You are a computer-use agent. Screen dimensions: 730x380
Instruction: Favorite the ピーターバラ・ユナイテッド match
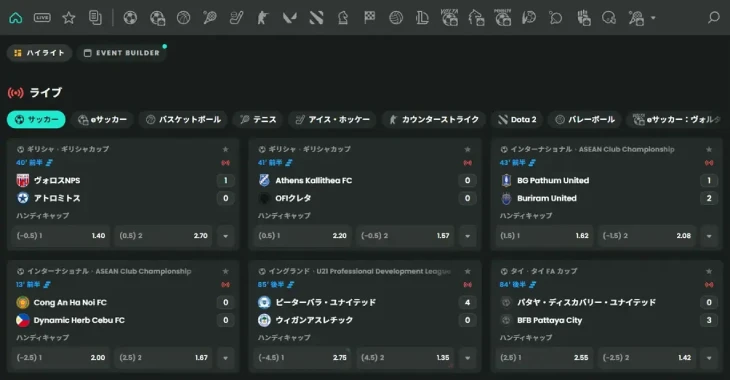(467, 271)
